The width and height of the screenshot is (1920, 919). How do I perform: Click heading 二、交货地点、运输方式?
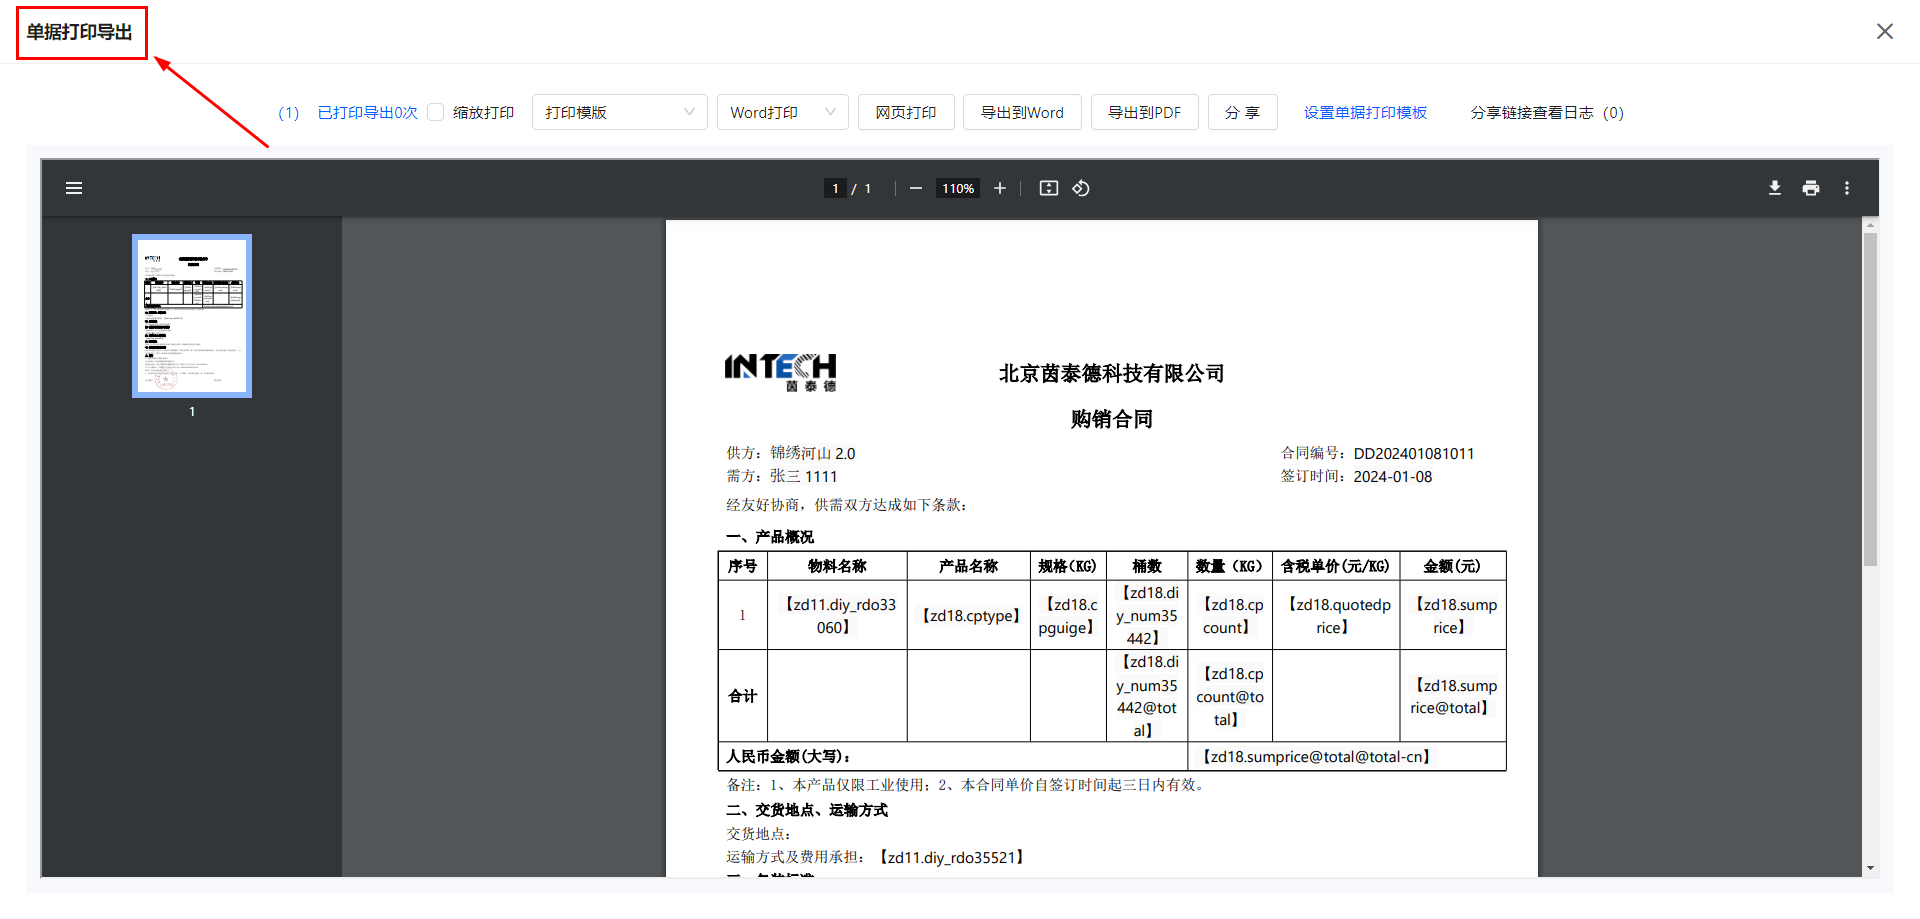click(x=807, y=810)
